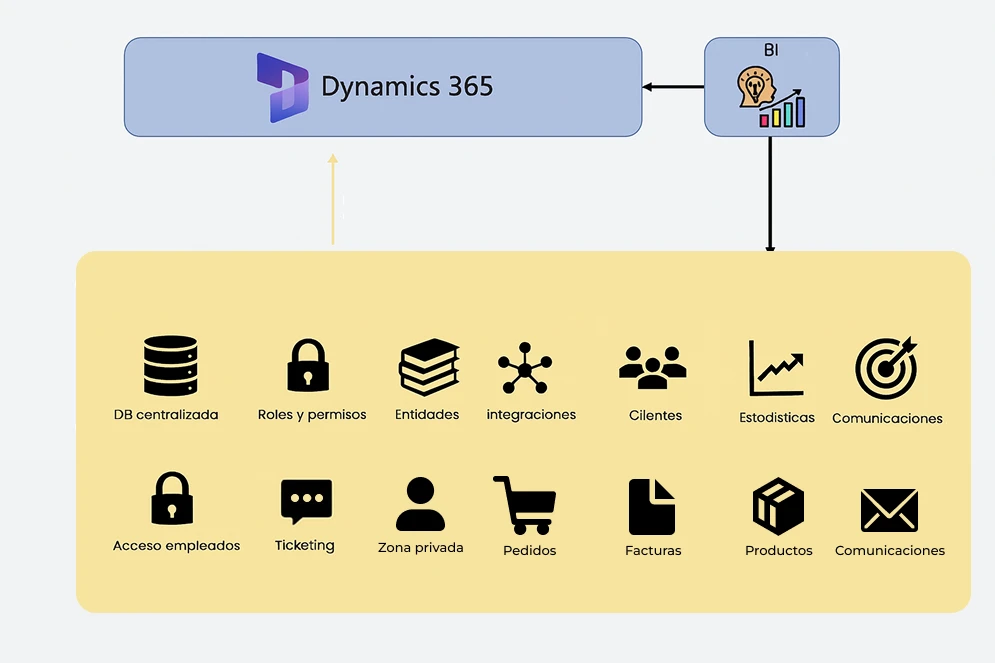The width and height of the screenshot is (995, 663).
Task: Click the Dynamics 365 logo icon
Action: (x=282, y=88)
